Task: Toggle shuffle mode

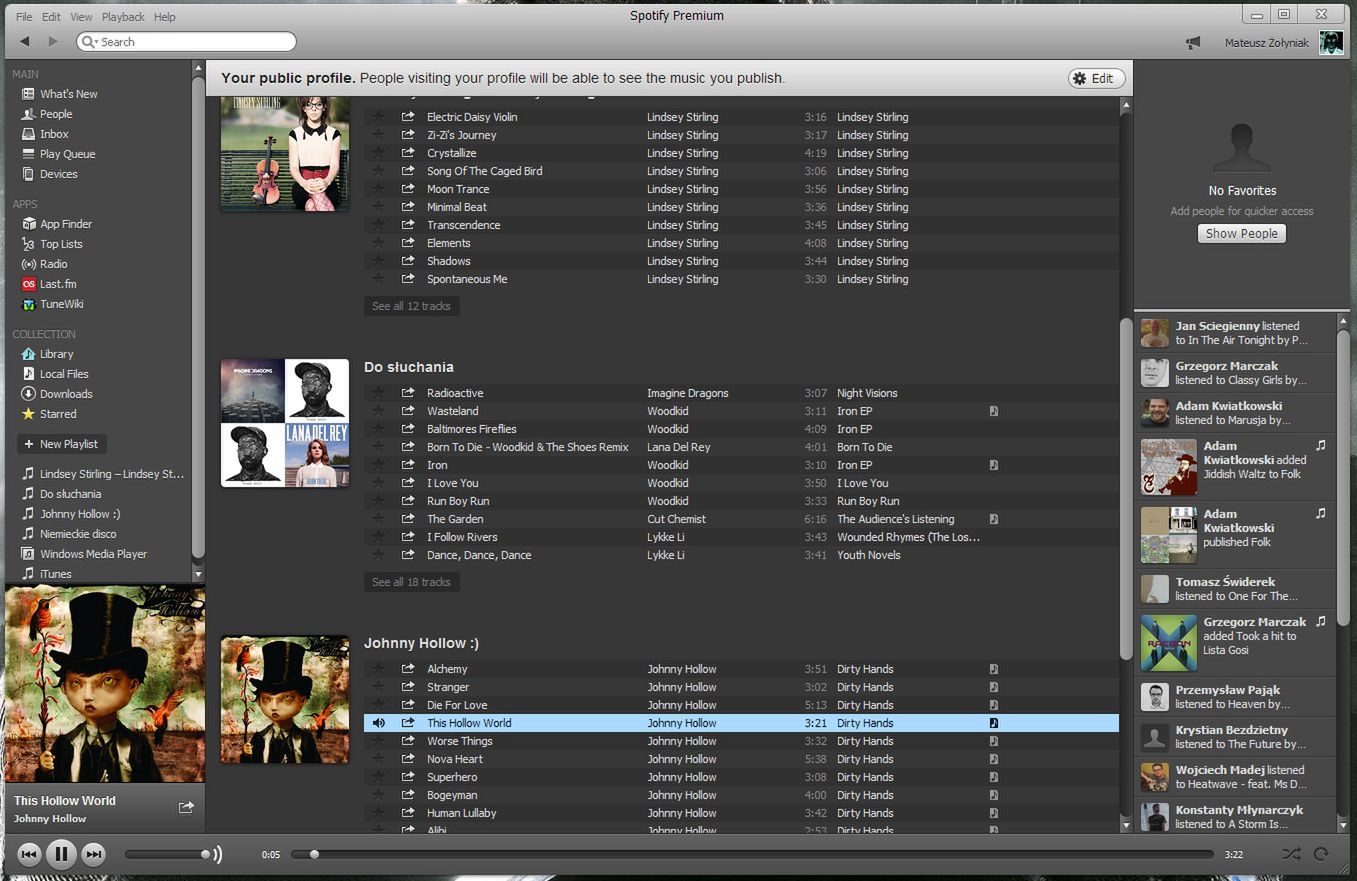Action: [1292, 854]
